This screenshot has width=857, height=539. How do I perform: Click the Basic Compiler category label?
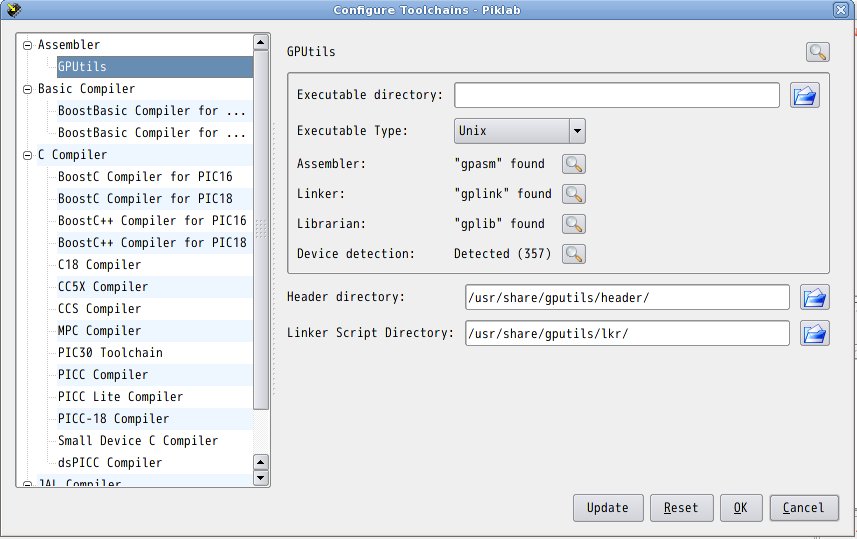coord(86,89)
